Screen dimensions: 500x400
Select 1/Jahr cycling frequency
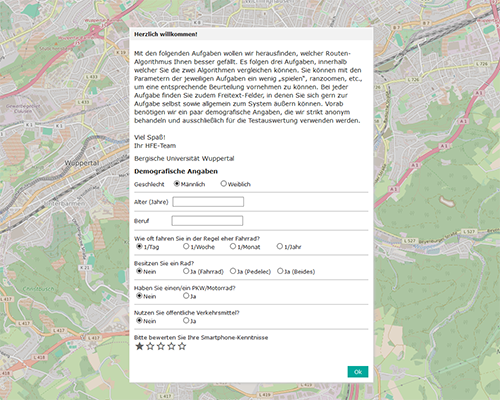click(280, 246)
